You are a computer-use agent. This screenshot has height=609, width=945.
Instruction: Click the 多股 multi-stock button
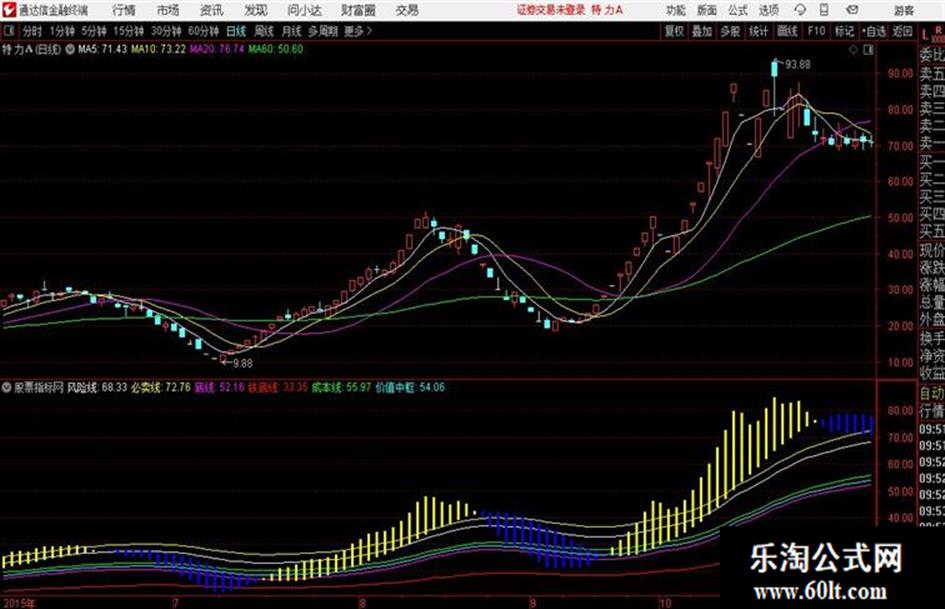tap(730, 31)
